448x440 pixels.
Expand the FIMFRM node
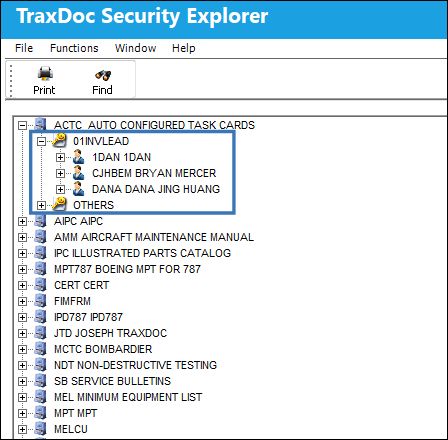[22, 301]
